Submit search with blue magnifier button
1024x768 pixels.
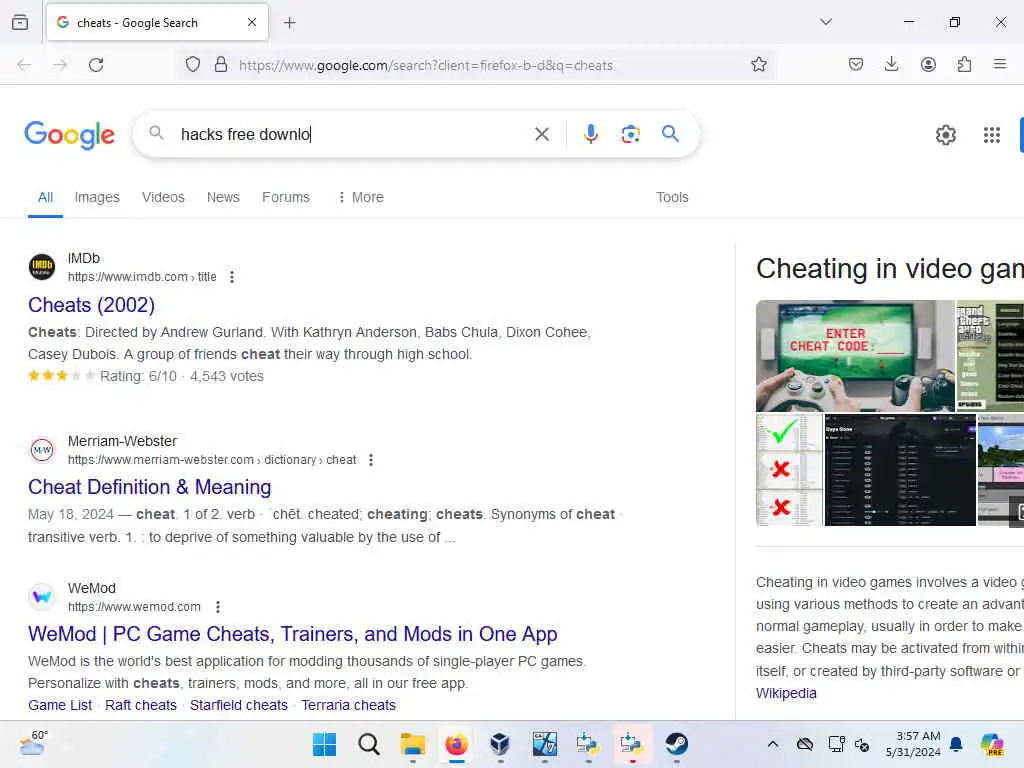[x=670, y=134]
